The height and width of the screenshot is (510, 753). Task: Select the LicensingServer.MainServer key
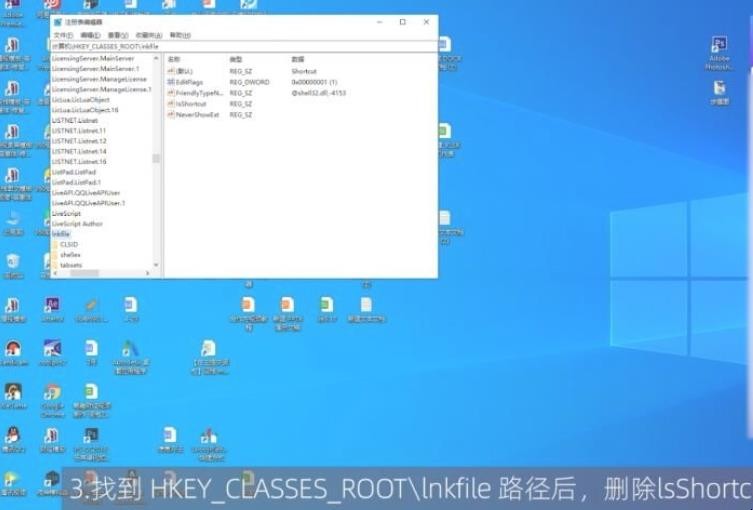93,58
